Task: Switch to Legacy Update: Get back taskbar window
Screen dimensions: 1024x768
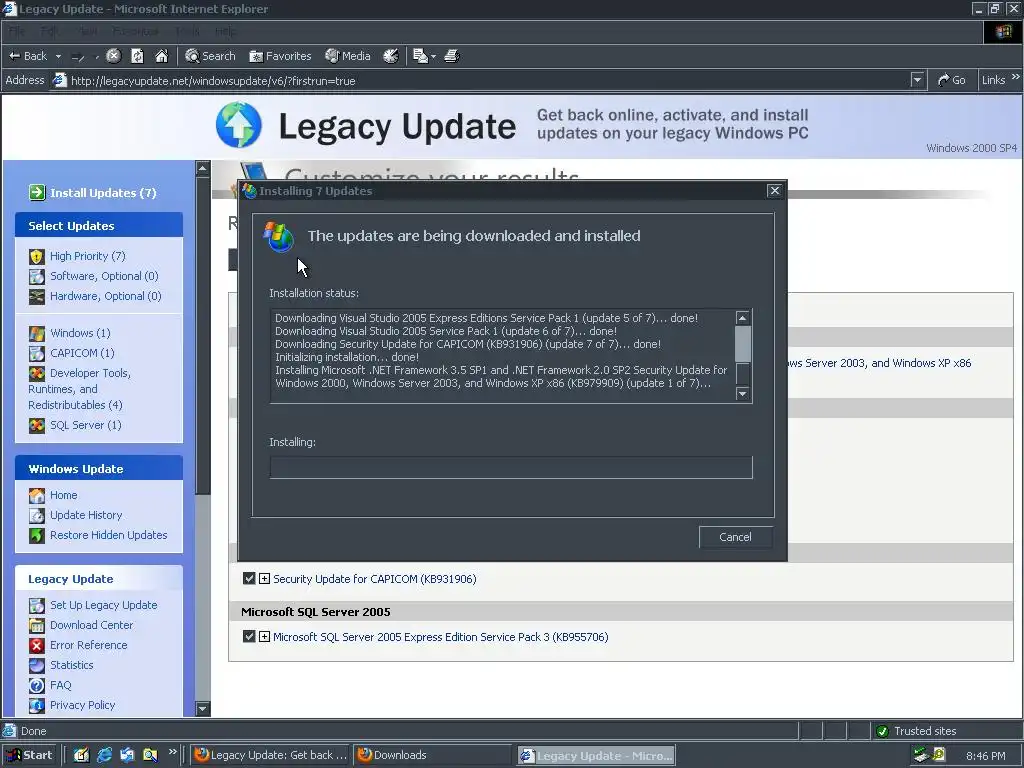Action: 271,755
